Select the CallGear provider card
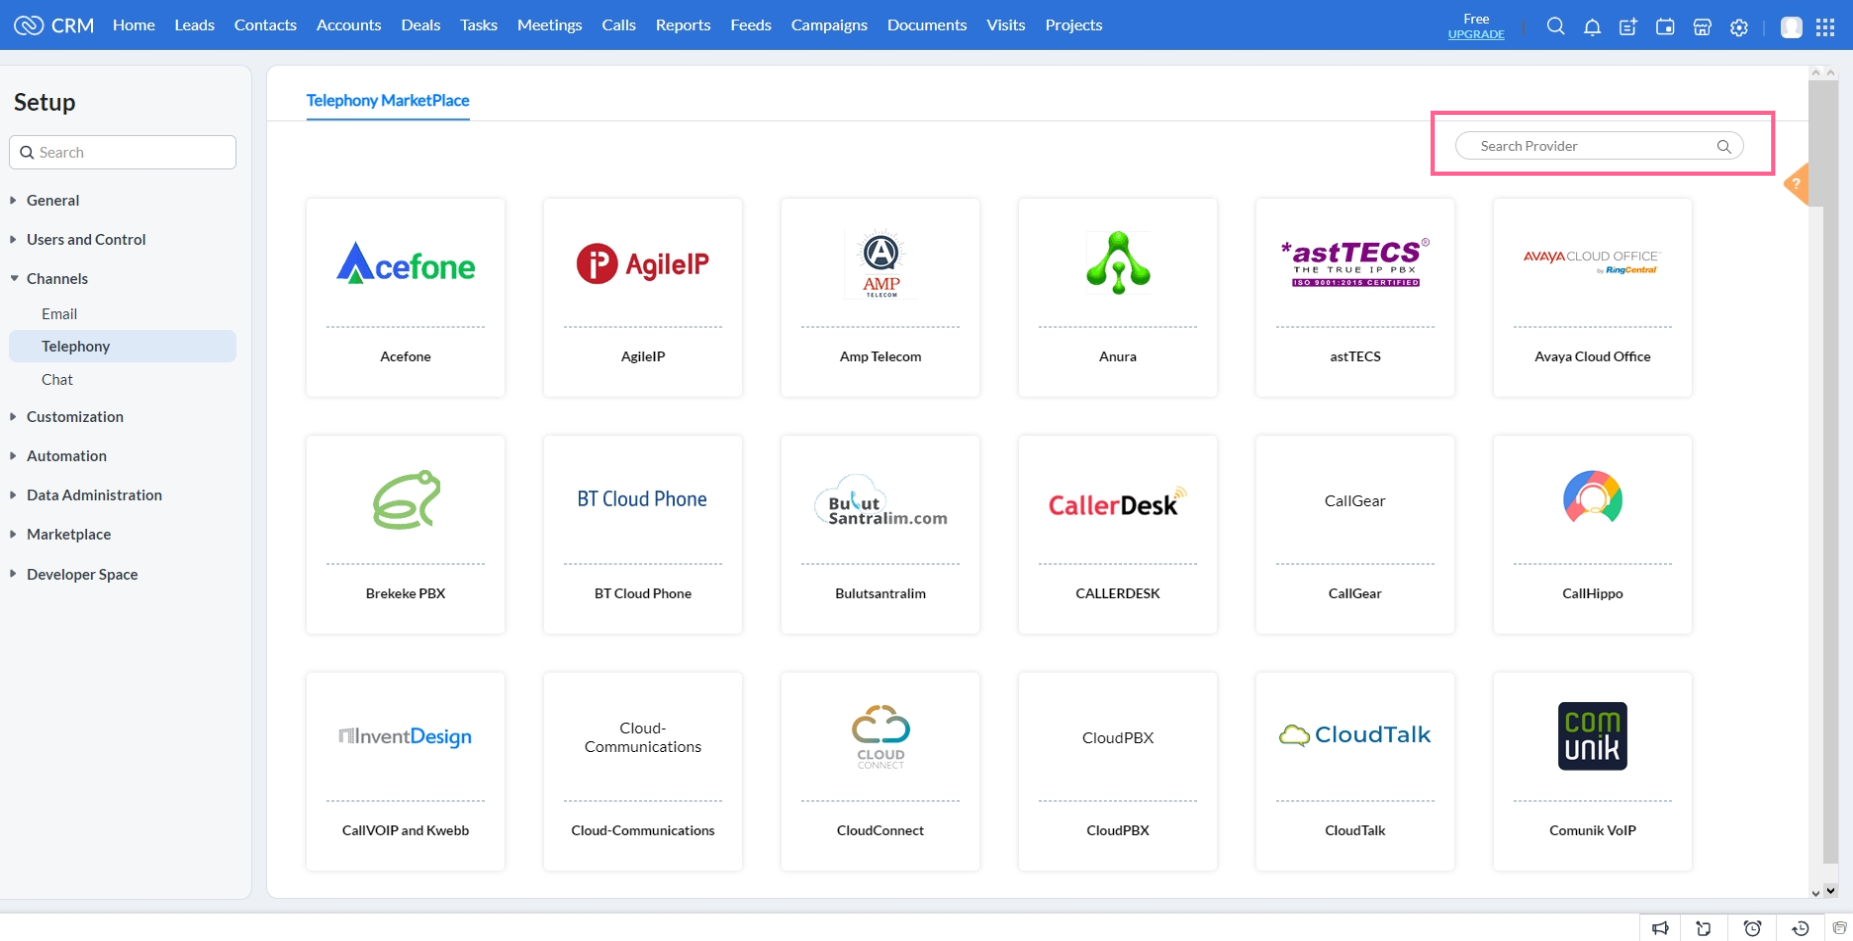This screenshot has height=941, width=1853. point(1355,534)
